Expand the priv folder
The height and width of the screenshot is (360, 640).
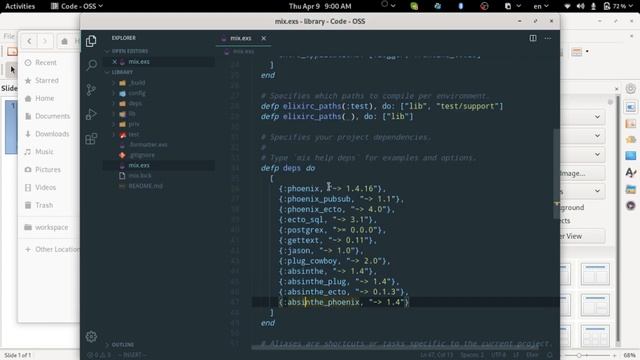click(134, 124)
